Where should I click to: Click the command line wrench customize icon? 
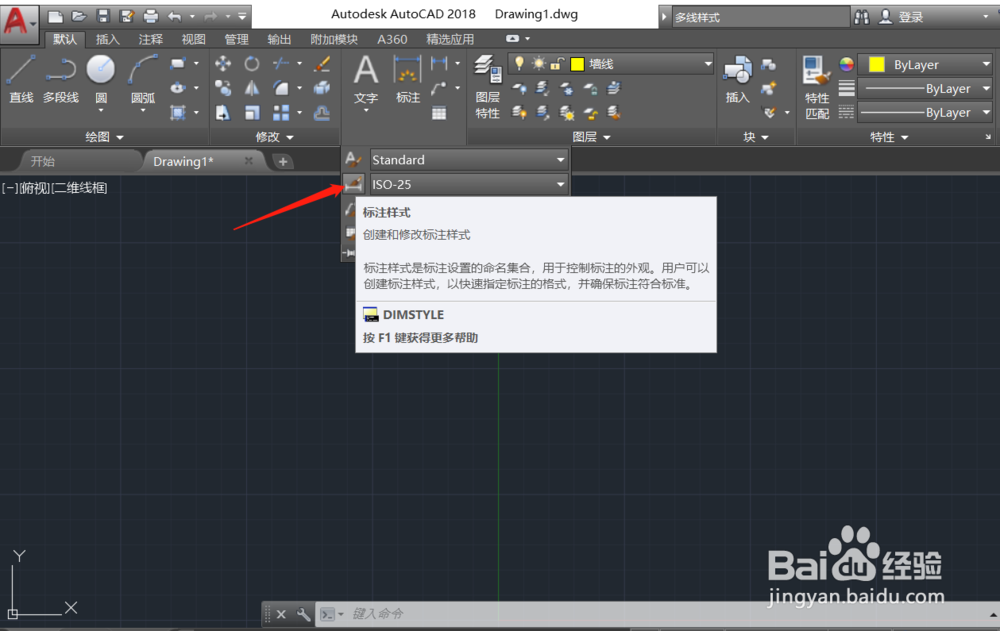pyautogui.click(x=303, y=614)
